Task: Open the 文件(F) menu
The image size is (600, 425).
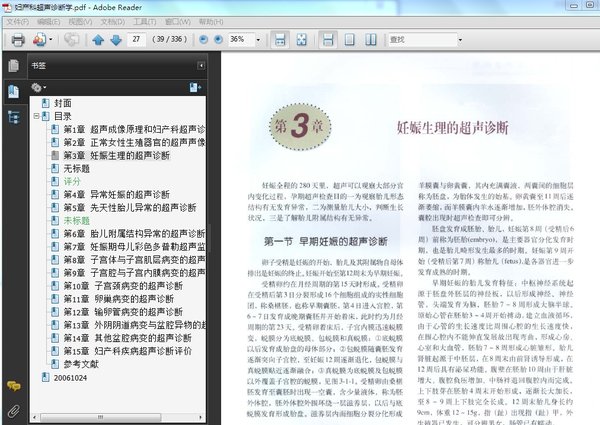Action: click(18, 22)
